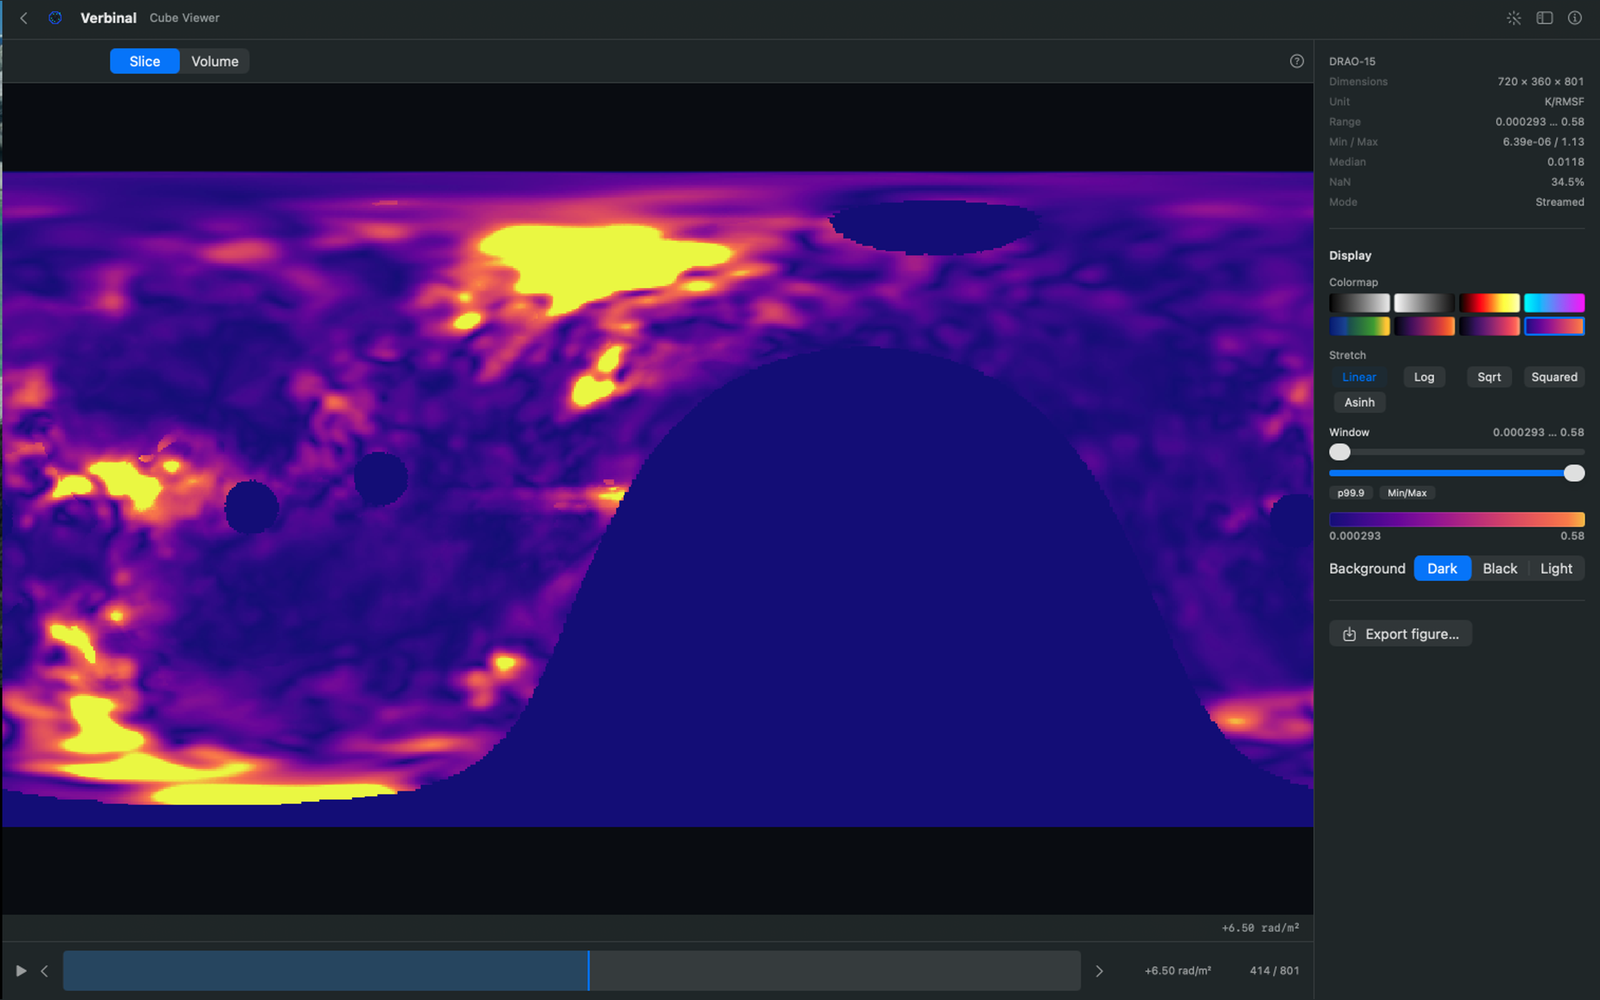
Task: Set background to Light
Action: (x=1556, y=568)
